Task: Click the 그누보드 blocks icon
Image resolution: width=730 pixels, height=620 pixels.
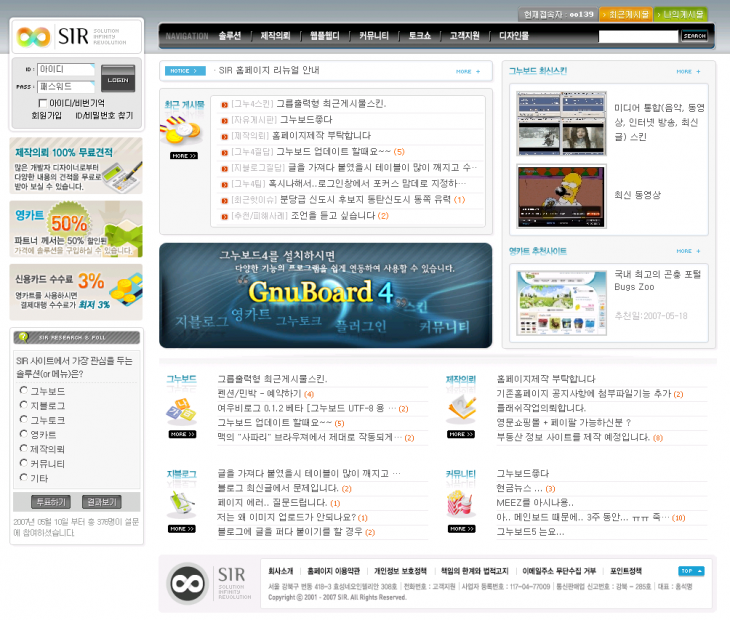Action: tap(181, 411)
